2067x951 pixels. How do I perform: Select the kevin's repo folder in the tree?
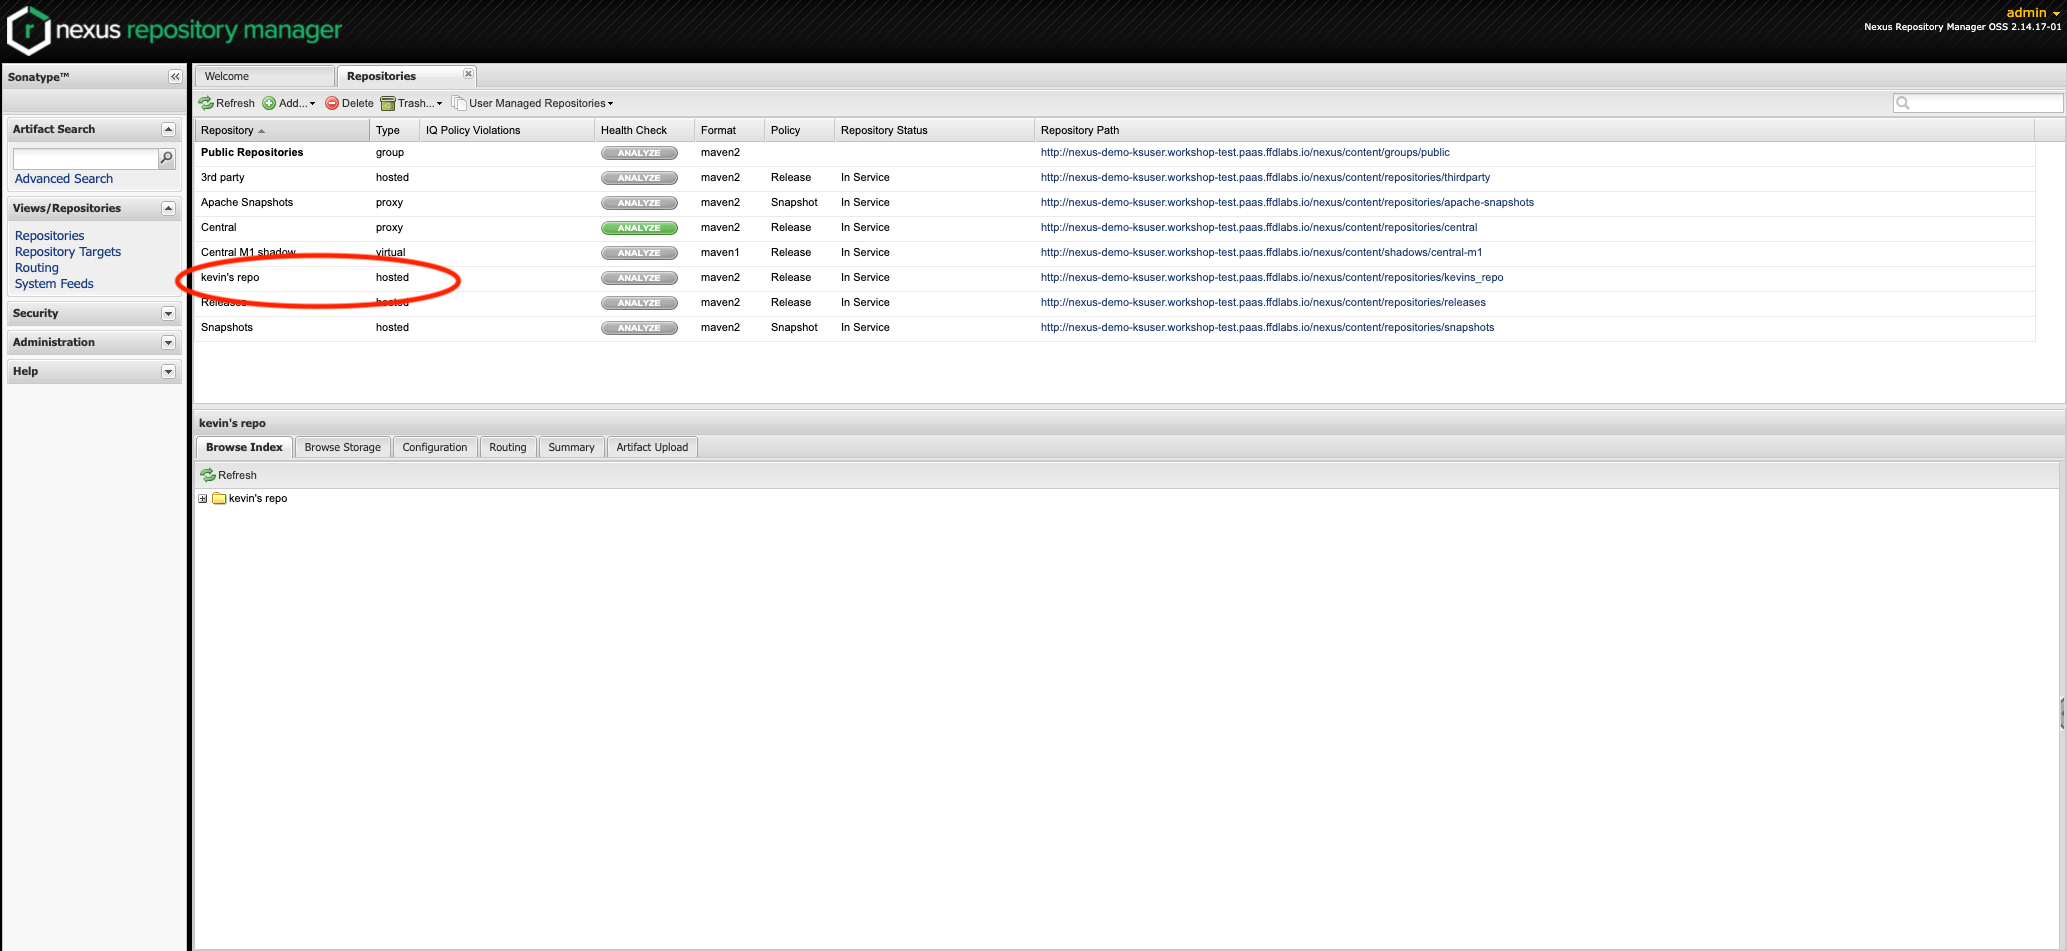pos(250,498)
